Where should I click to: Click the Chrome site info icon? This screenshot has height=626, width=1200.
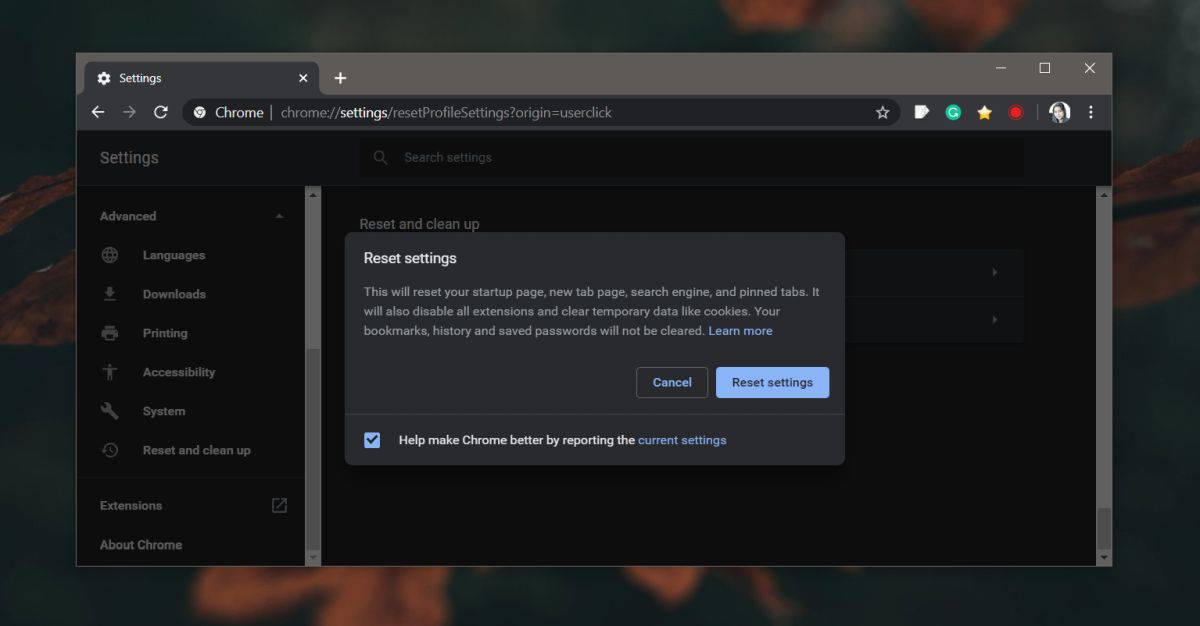(x=199, y=112)
